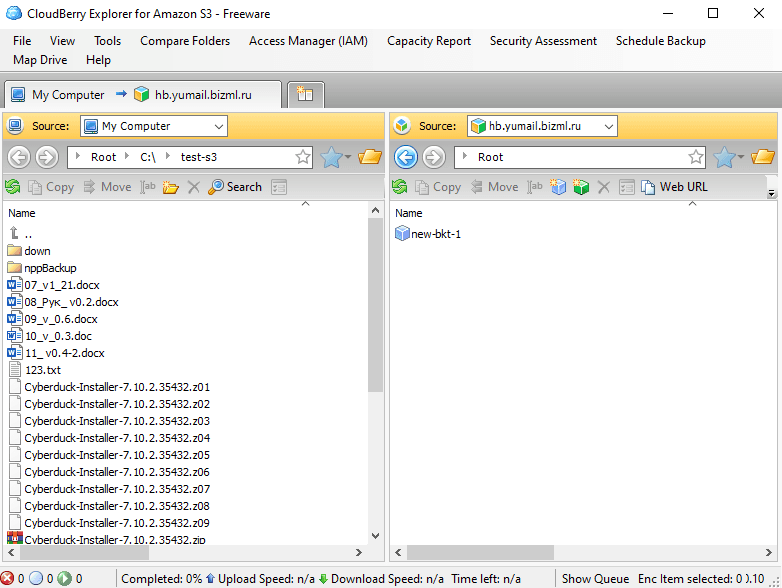Click Refresh icon in left pane toolbar
Screen dimensions: 782x588
(x=13, y=187)
